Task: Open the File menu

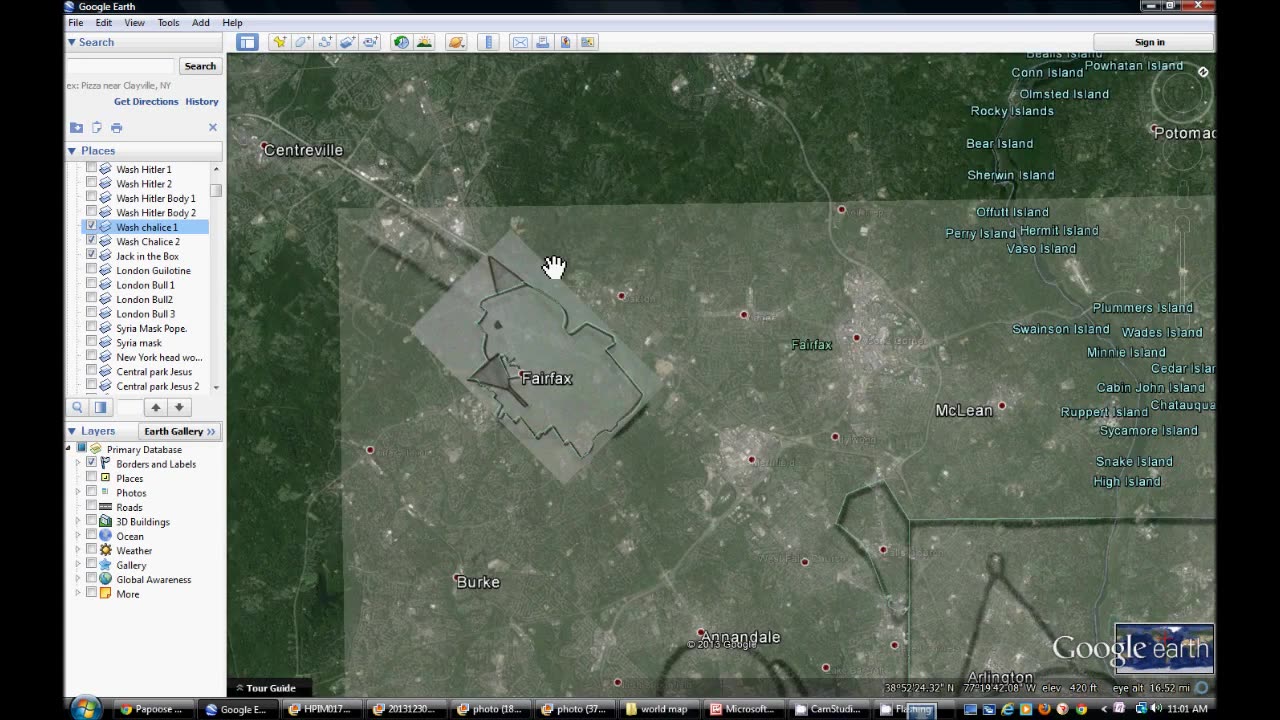Action: [x=76, y=22]
